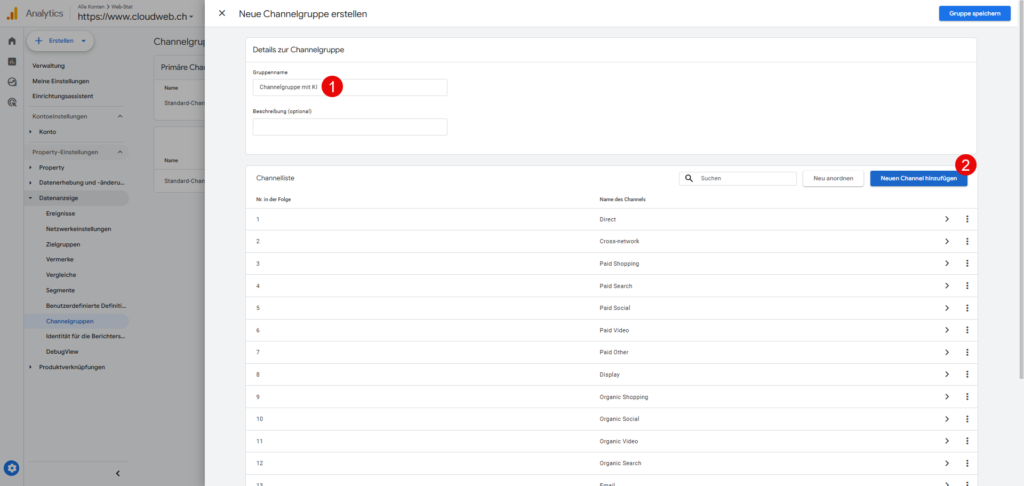
Task: Open Advertising icon in left rail
Action: pos(11,102)
